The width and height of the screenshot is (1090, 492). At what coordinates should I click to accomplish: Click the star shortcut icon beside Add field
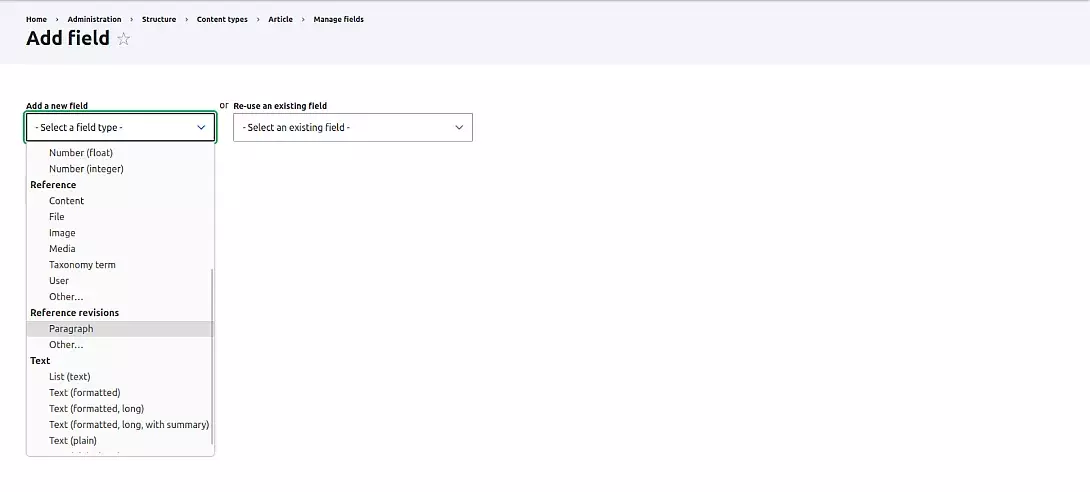click(124, 39)
